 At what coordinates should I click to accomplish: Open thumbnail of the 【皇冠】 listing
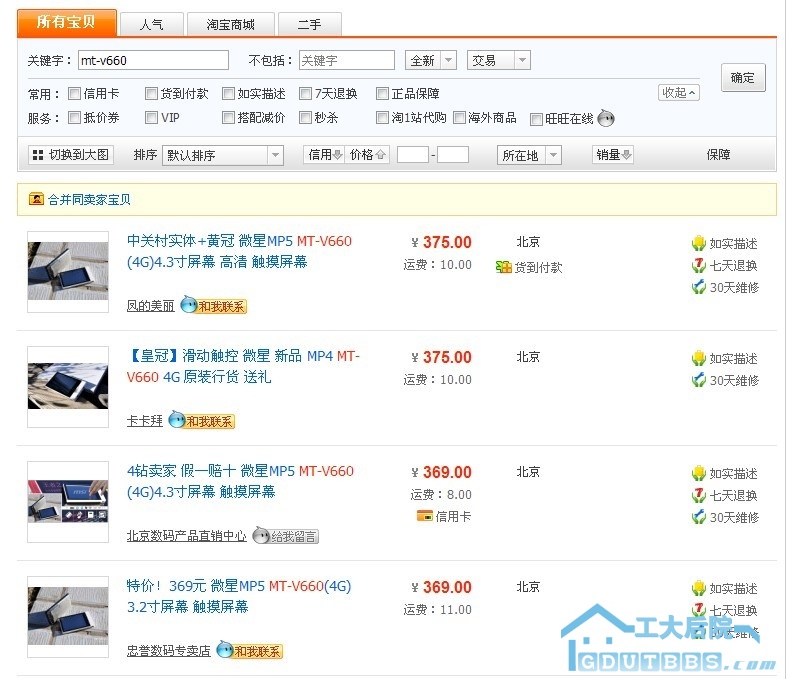[68, 386]
